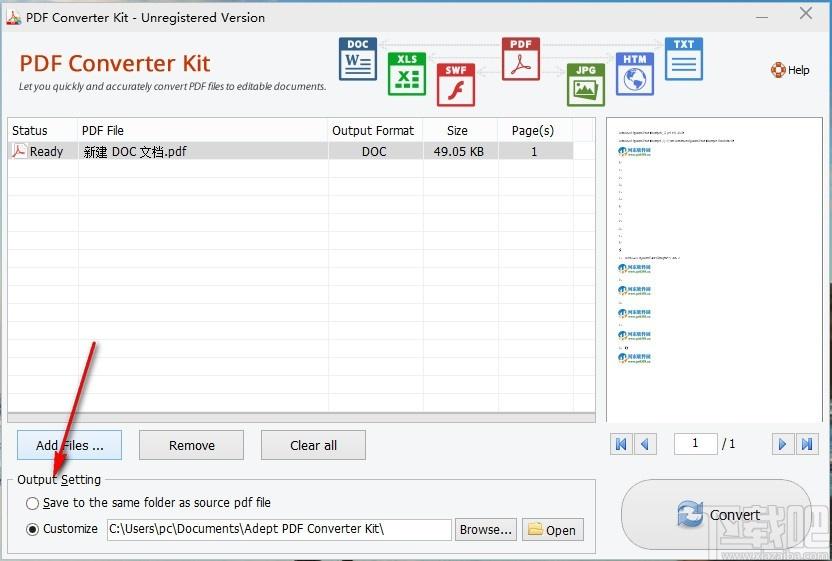The width and height of the screenshot is (832, 561).
Task: Select the DOC Word format icon
Action: click(358, 58)
